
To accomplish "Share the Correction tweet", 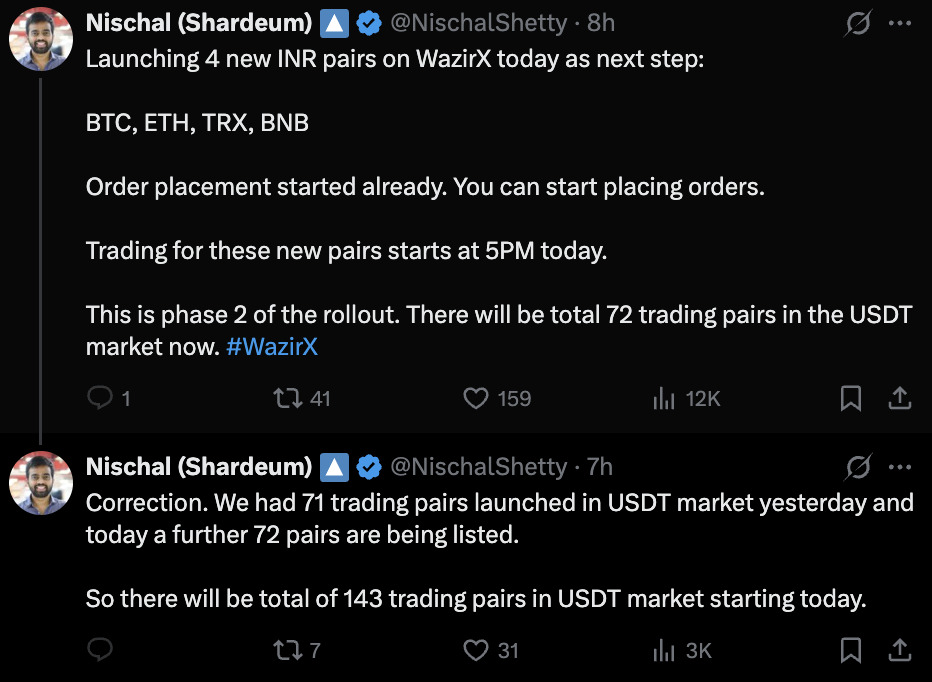I will pyautogui.click(x=900, y=650).
